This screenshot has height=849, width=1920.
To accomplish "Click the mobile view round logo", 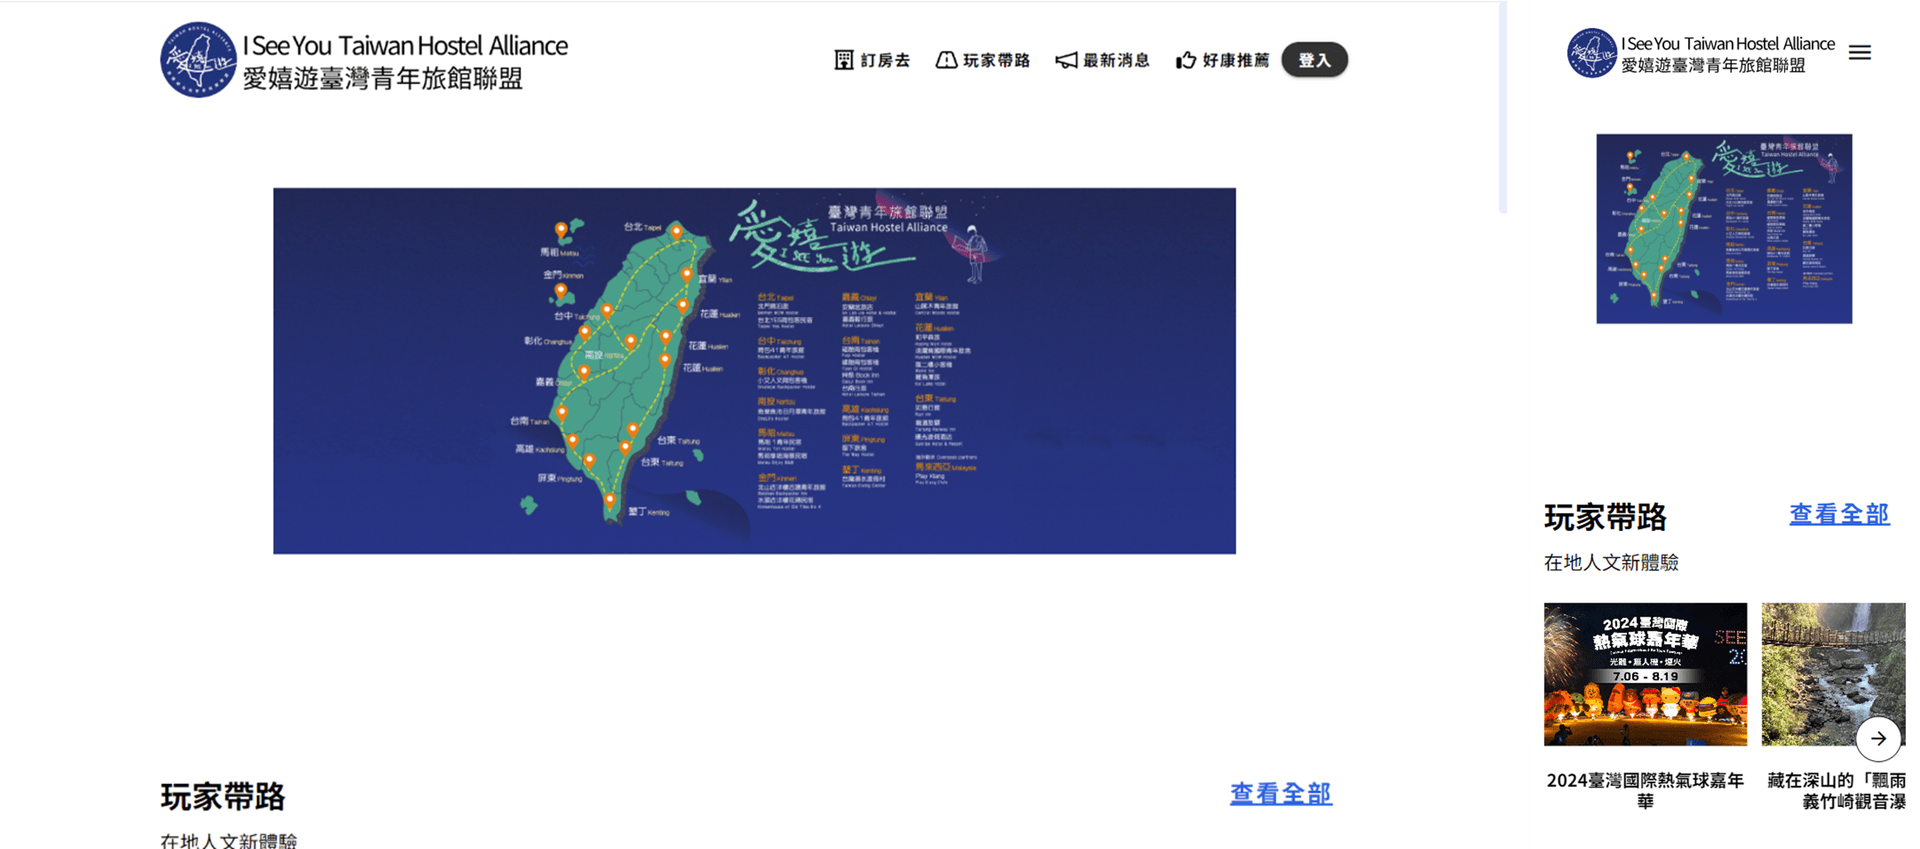I will pyautogui.click(x=1592, y=53).
